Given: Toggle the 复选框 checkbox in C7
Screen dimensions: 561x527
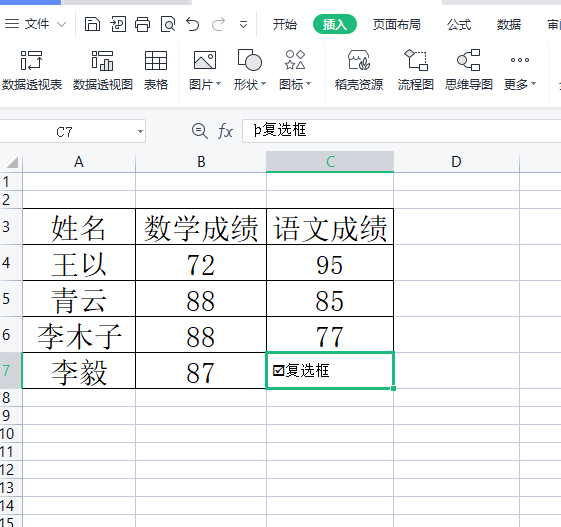Looking at the screenshot, I should (x=278, y=370).
